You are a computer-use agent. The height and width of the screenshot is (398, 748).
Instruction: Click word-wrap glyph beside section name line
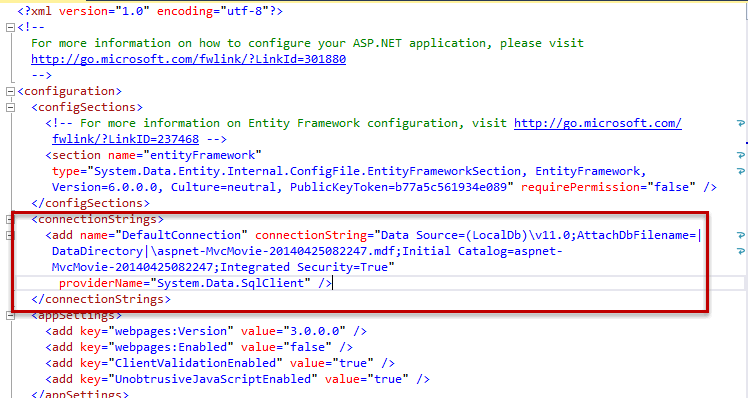[740, 155]
